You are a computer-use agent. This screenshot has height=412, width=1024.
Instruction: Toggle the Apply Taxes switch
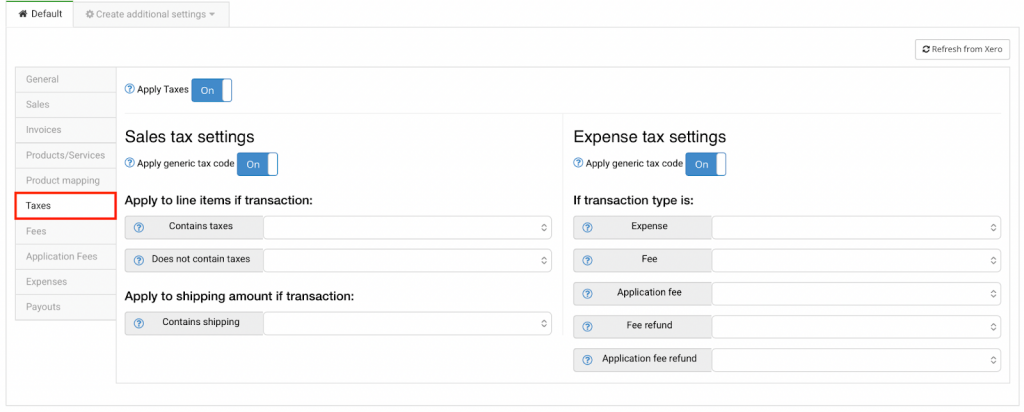coord(211,90)
